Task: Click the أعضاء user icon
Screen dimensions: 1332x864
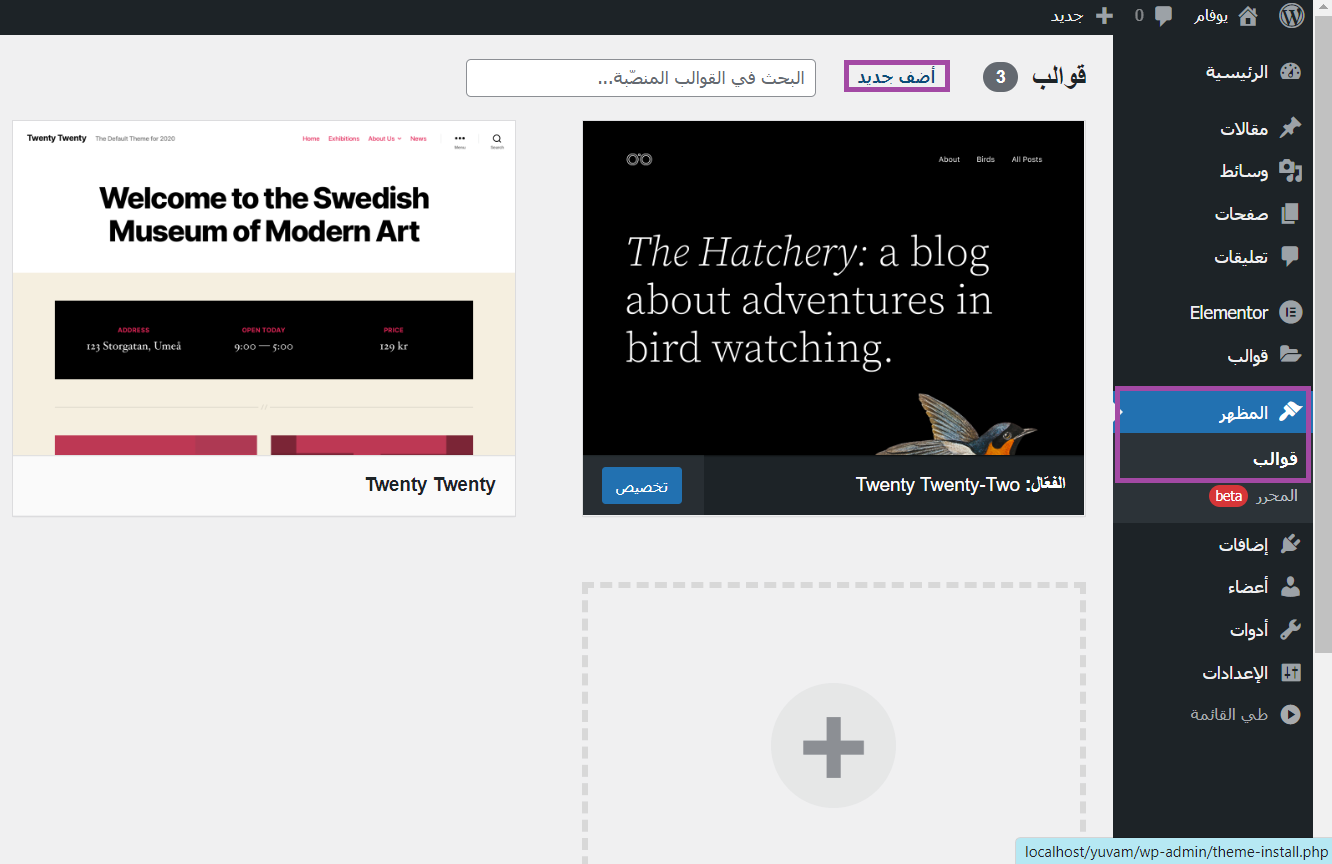Action: (x=1290, y=587)
